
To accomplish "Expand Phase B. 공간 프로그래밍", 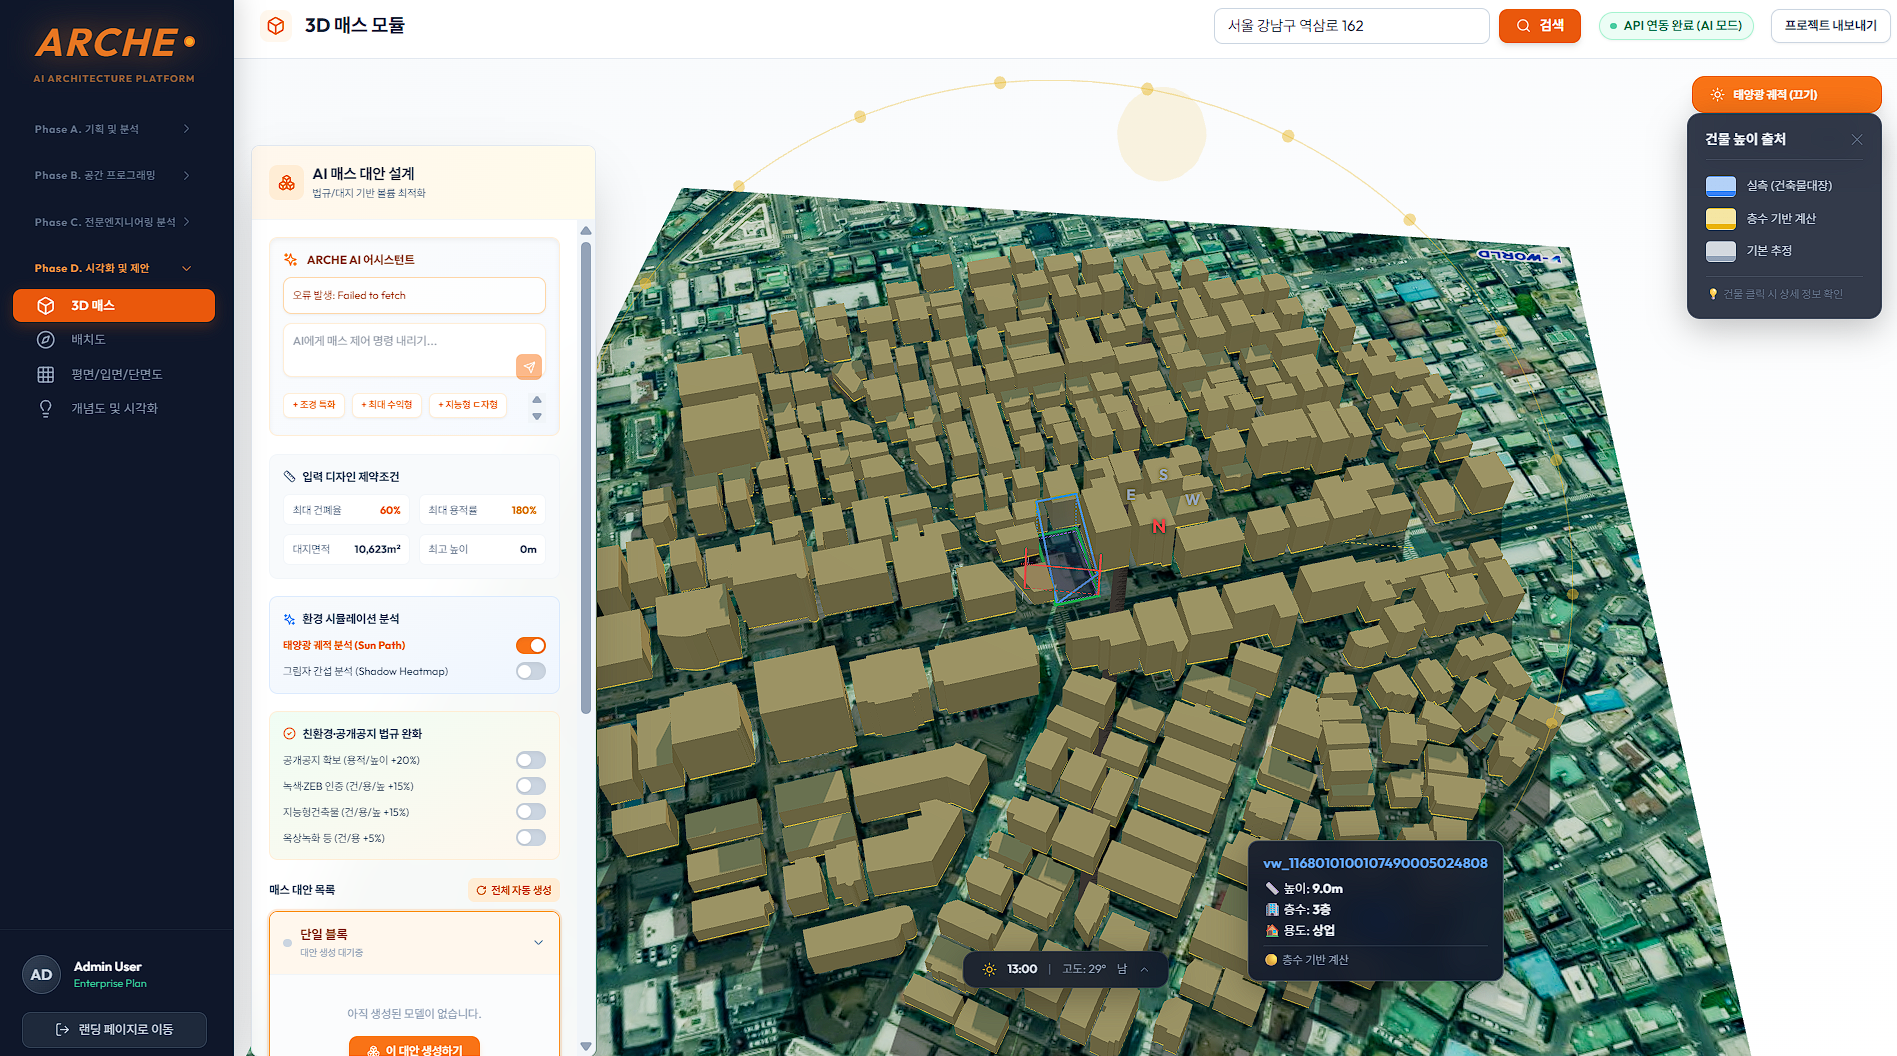I will (x=112, y=176).
